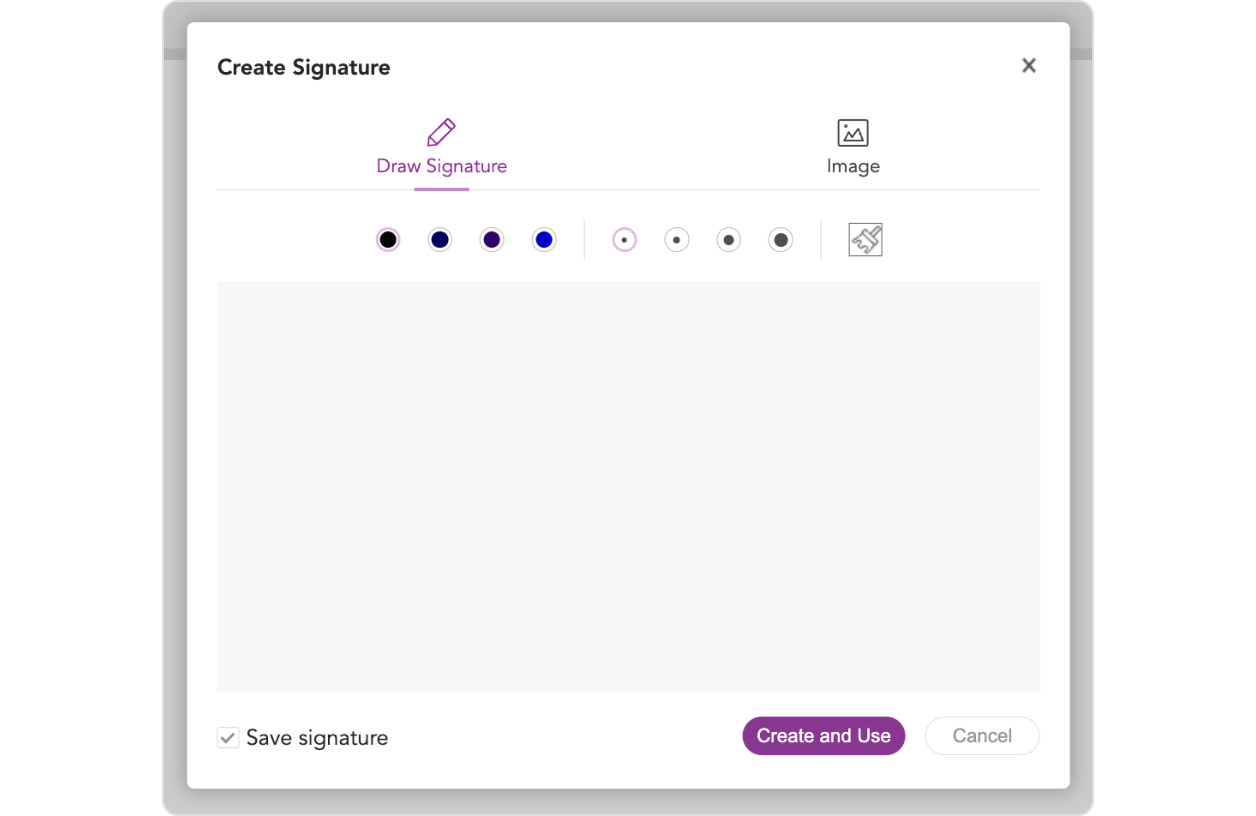Click the picture icon above Image
The height and width of the screenshot is (816, 1256).
(852, 132)
